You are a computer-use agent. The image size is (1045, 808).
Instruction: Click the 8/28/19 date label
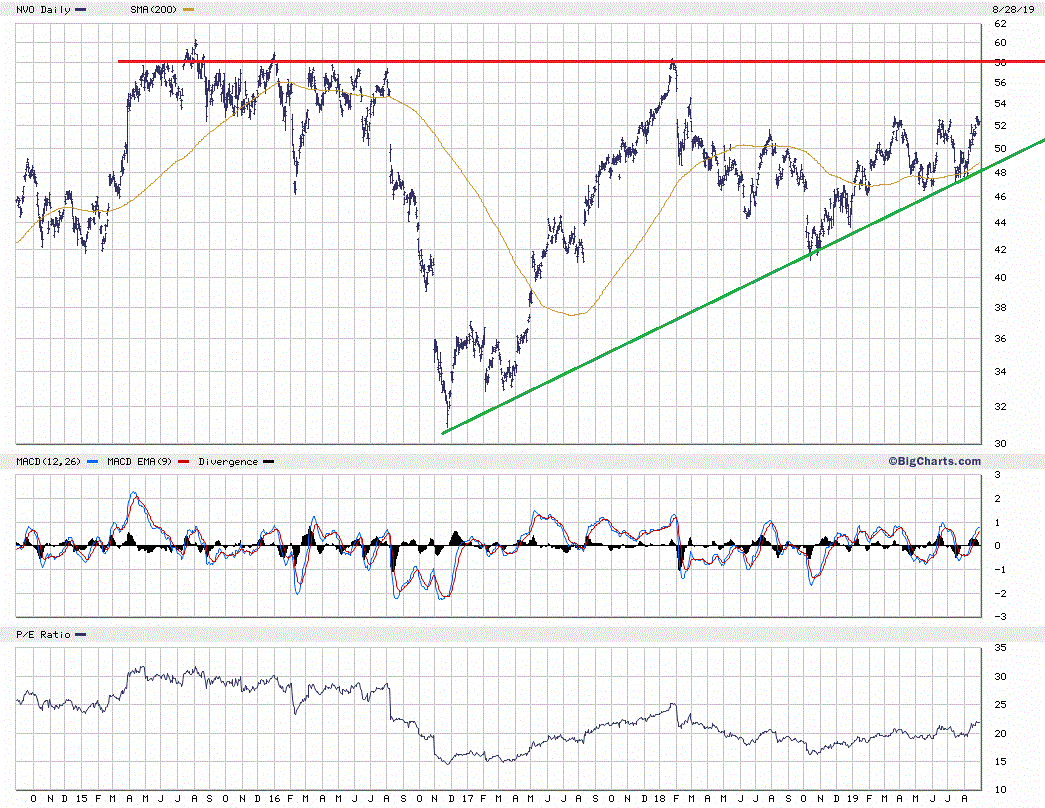coord(1013,9)
